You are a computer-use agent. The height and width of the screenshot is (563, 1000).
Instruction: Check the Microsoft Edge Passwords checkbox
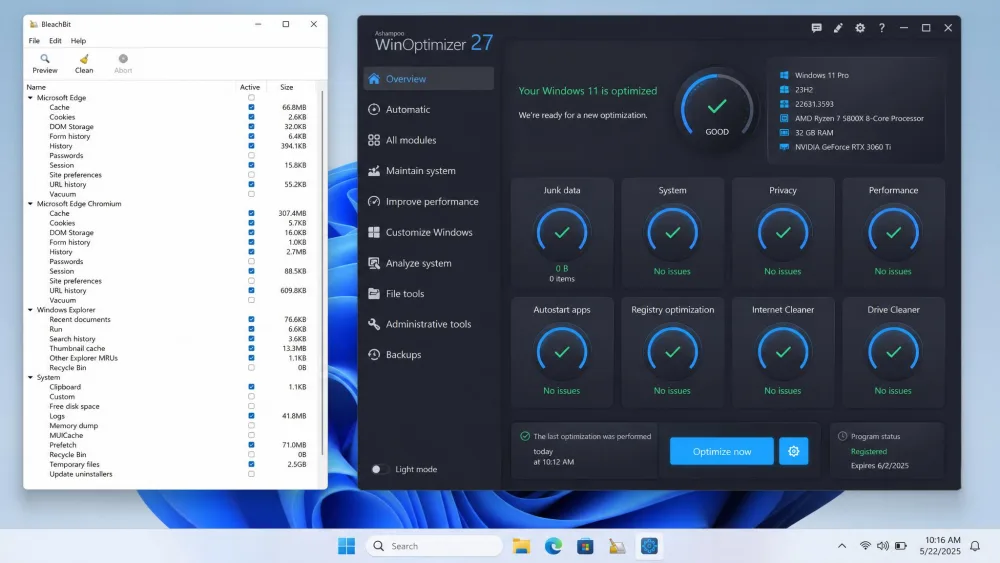pos(251,156)
